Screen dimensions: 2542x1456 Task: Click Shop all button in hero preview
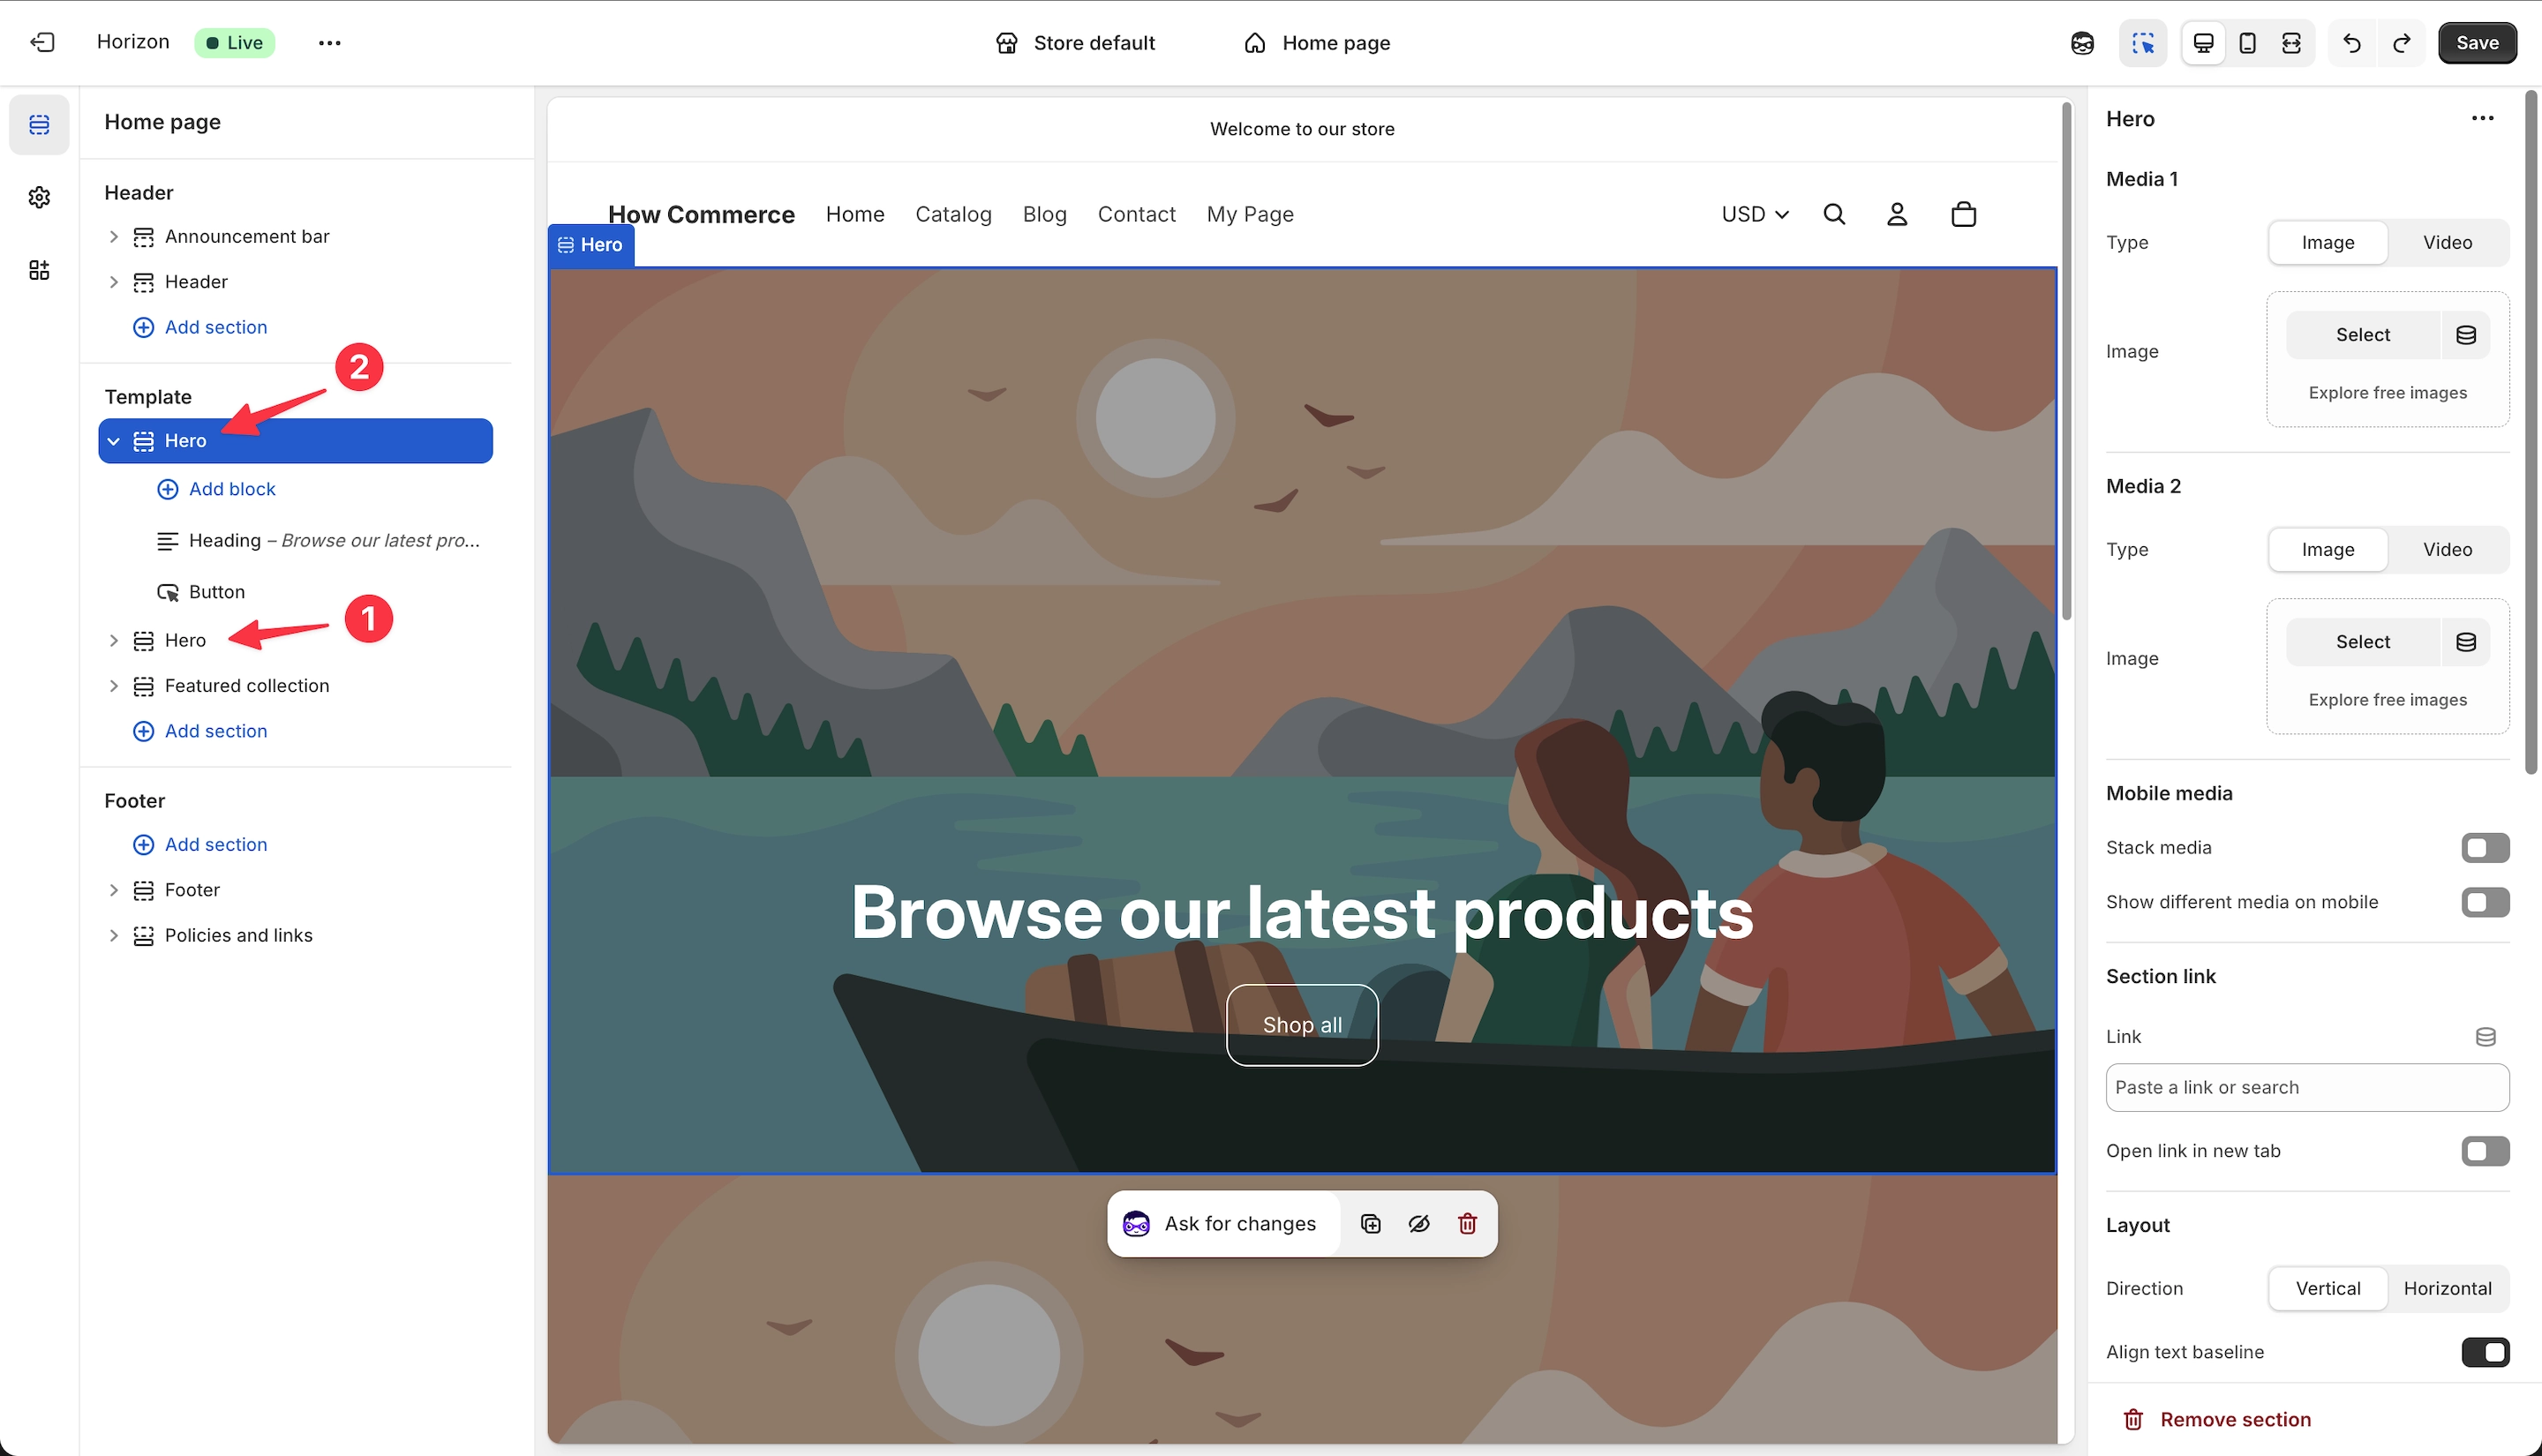1302,1025
